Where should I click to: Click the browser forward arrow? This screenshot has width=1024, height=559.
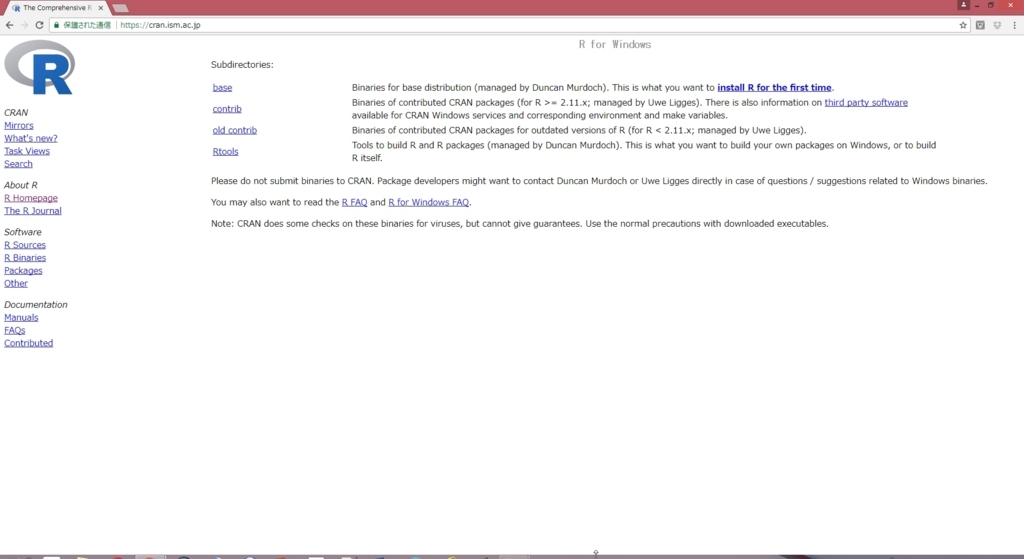click(24, 25)
